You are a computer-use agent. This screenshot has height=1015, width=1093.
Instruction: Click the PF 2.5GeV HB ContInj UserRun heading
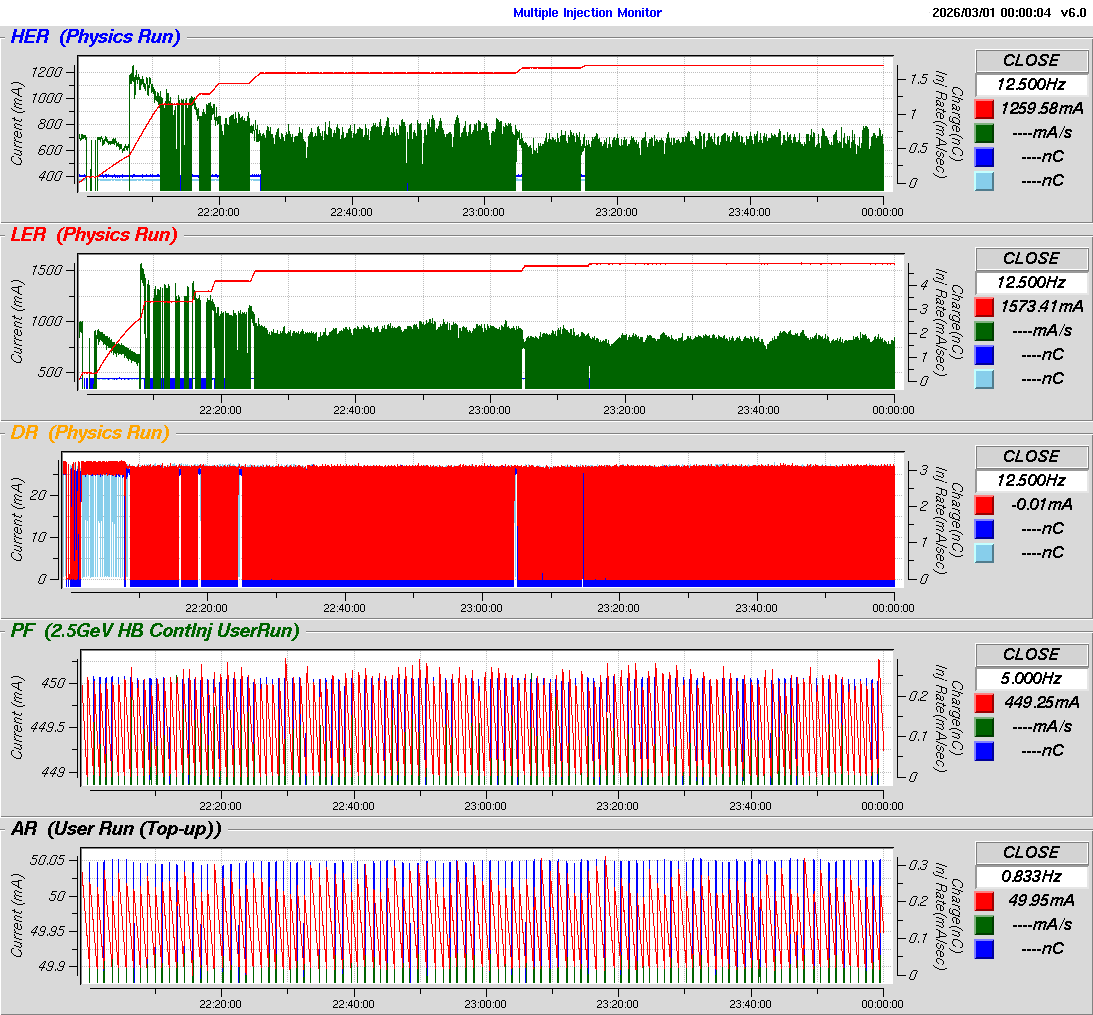pos(155,630)
